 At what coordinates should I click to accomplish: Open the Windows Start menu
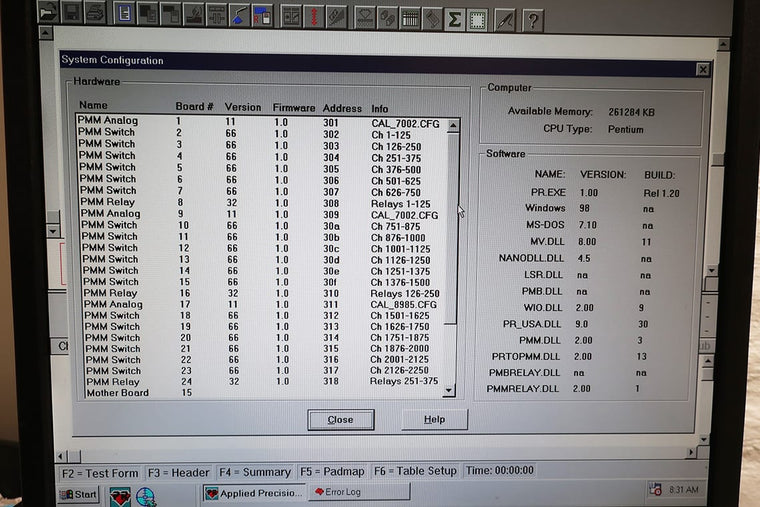[78, 494]
